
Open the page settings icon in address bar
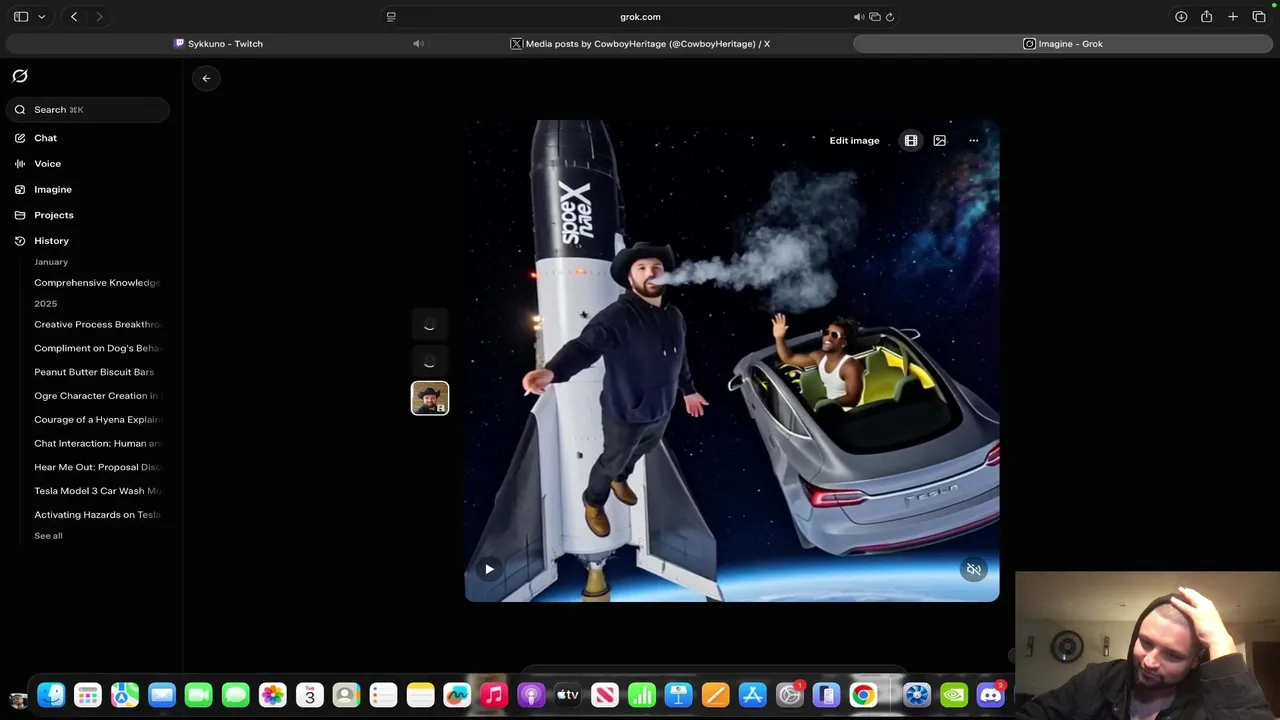[391, 17]
